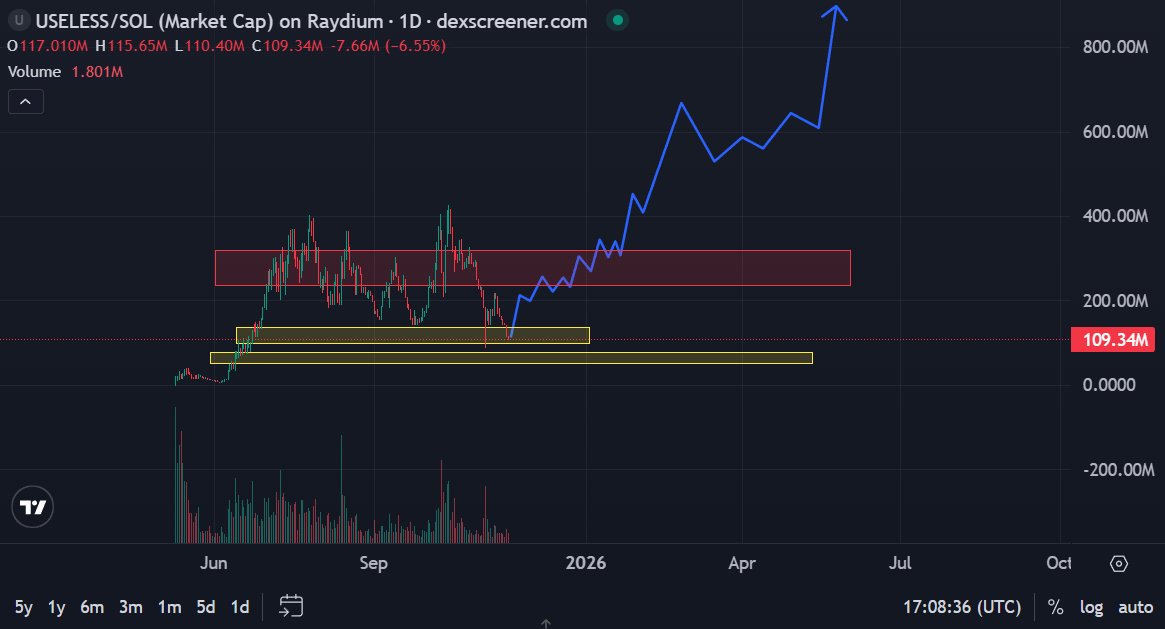Image resolution: width=1165 pixels, height=629 pixels.
Task: Open the go-to-date calendar icon
Action: pos(290,606)
